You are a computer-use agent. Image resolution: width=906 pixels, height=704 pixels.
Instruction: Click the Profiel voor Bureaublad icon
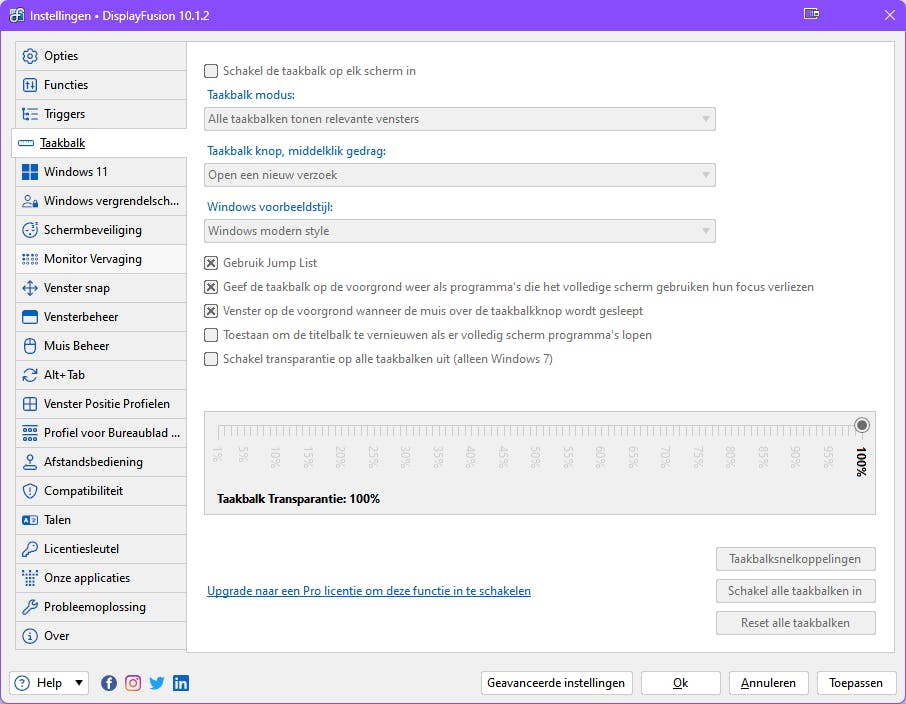pos(29,433)
